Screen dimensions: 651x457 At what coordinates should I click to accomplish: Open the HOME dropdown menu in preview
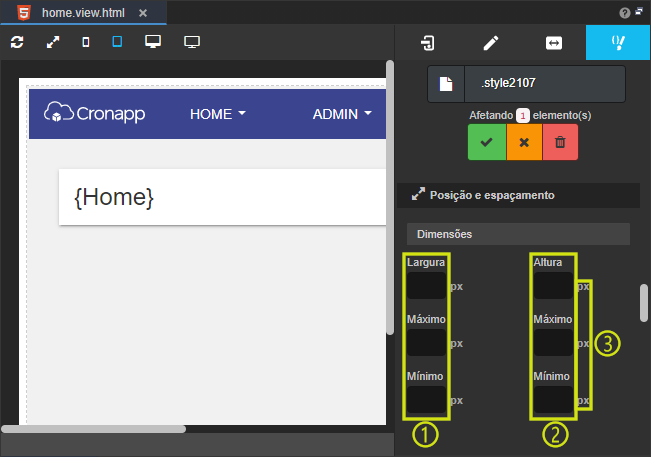218,114
